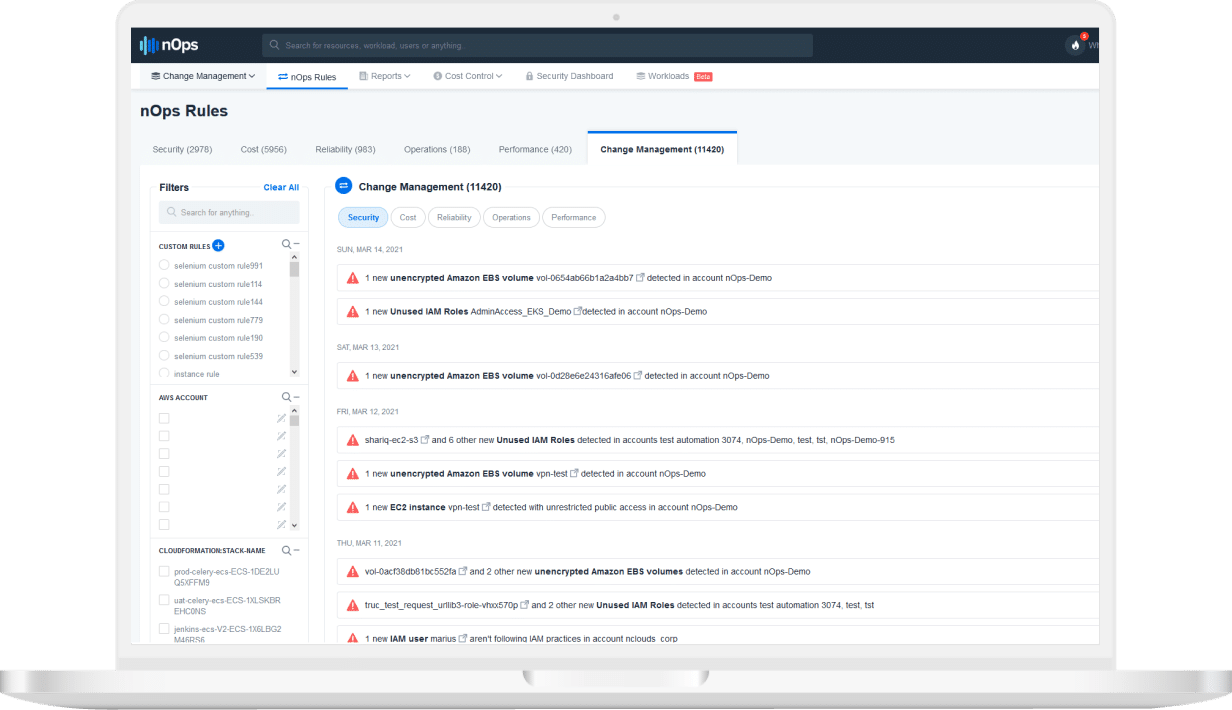Collapse the Custom Rules filter section
Viewport: 1232px width, 710px height.
click(x=297, y=244)
